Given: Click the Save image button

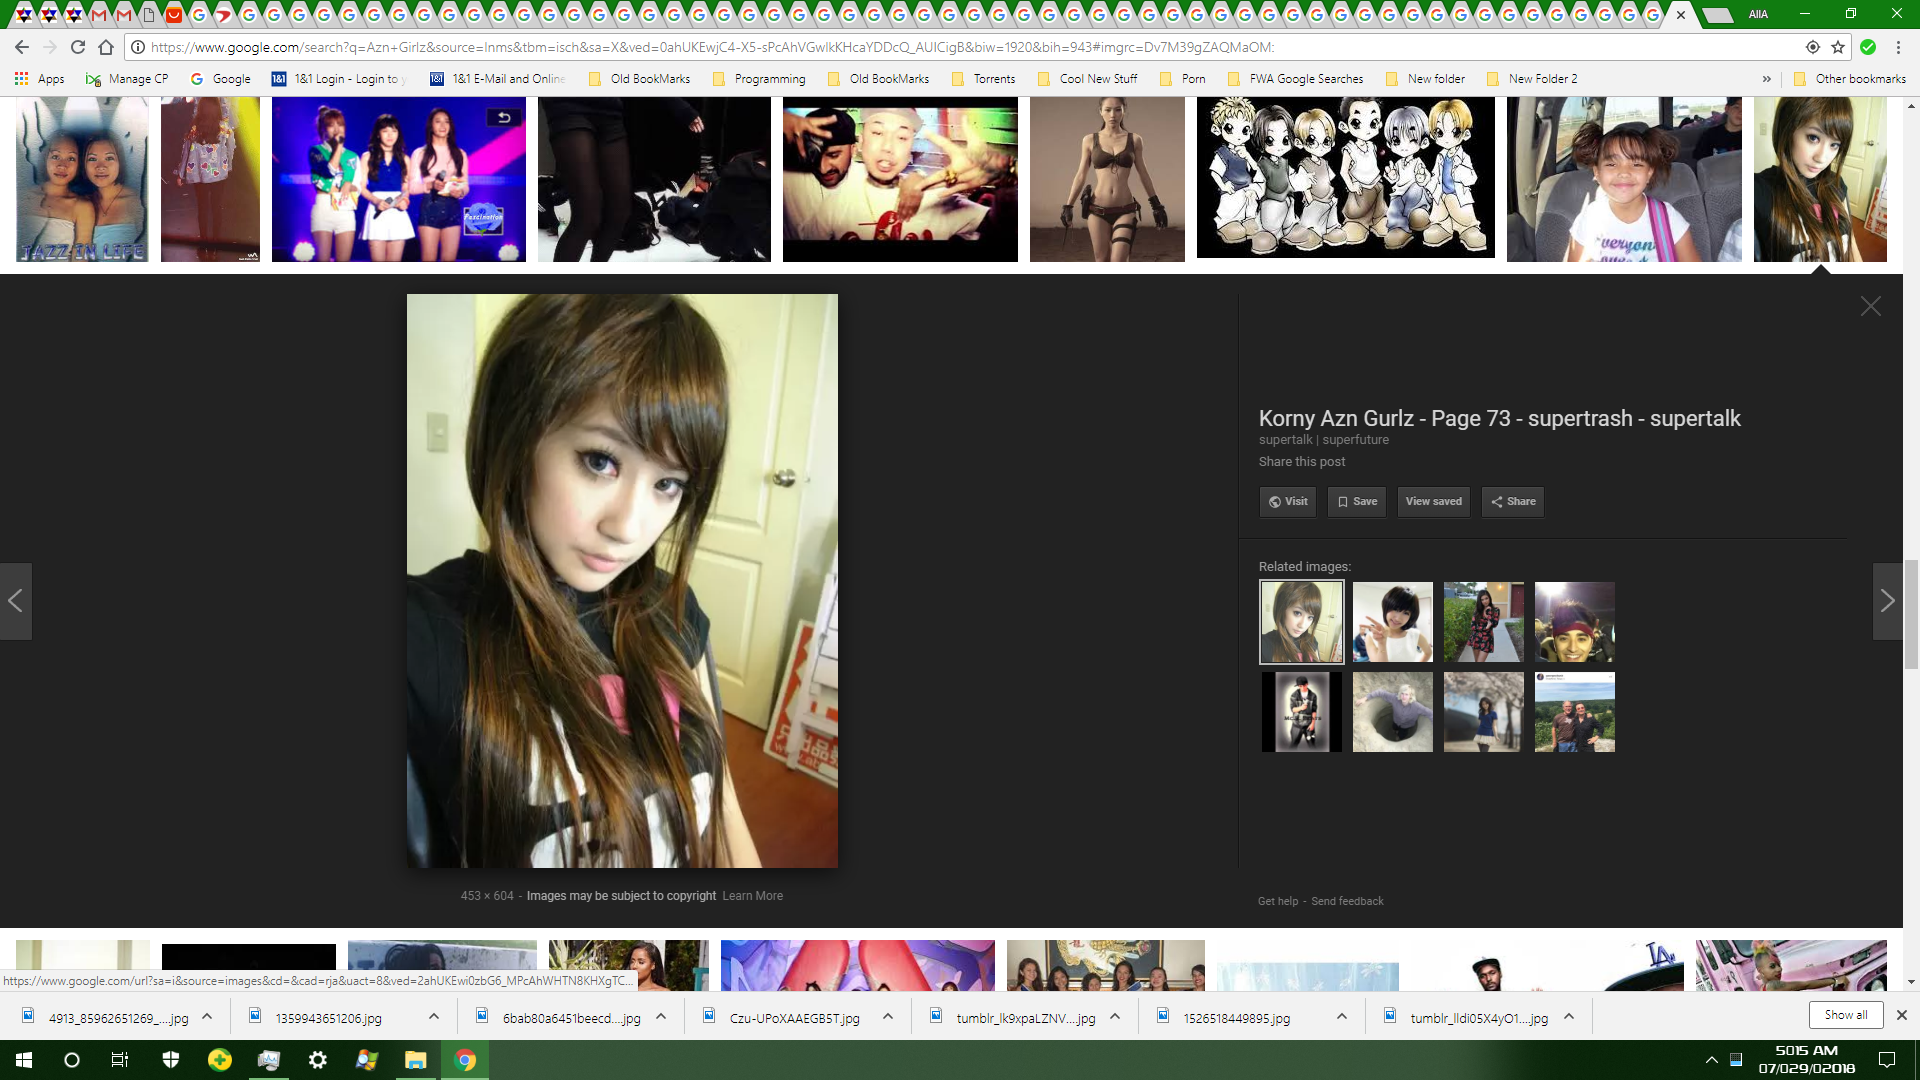Looking at the screenshot, I should [x=1357, y=502].
